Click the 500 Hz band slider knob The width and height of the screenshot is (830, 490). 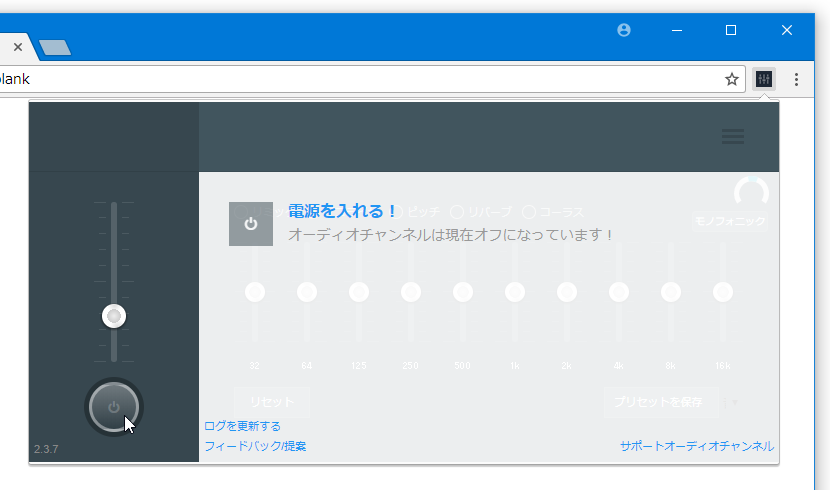click(x=463, y=292)
